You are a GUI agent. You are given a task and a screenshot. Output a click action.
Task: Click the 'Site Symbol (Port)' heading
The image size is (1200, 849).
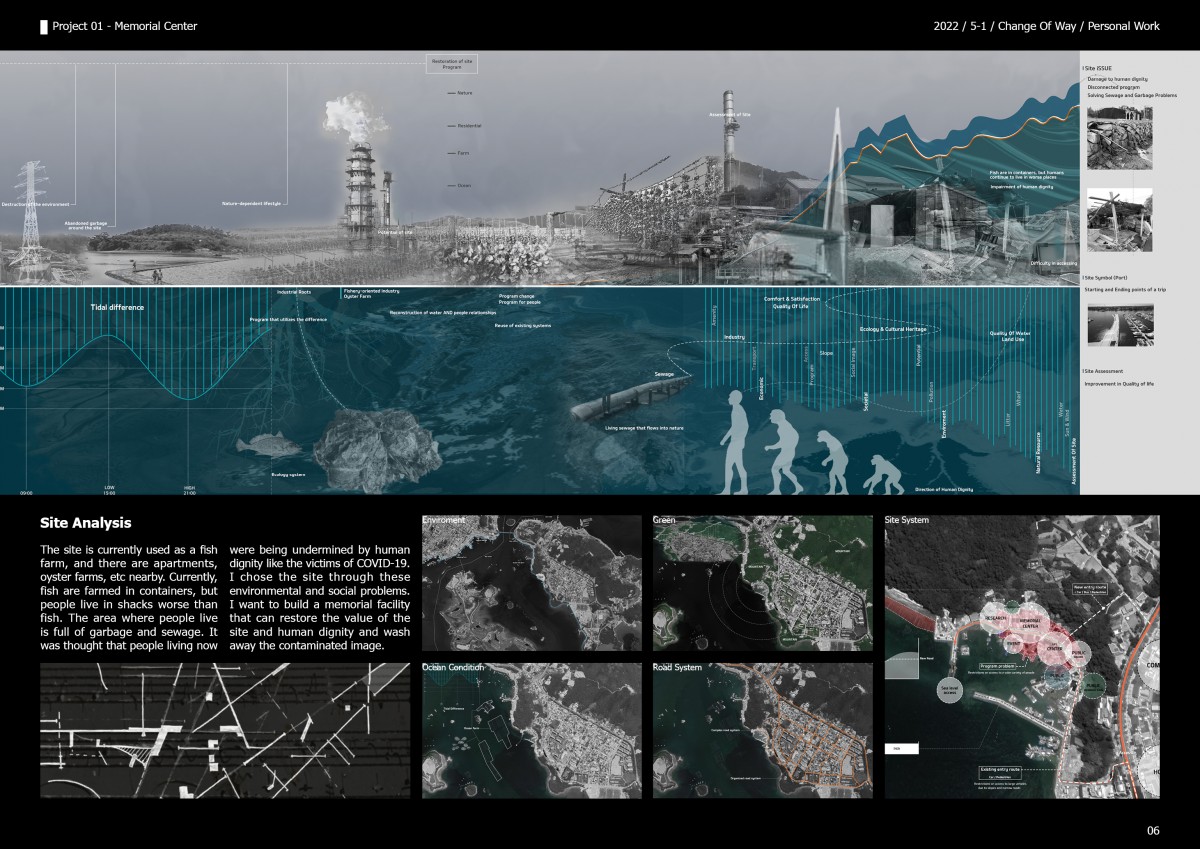1106,277
